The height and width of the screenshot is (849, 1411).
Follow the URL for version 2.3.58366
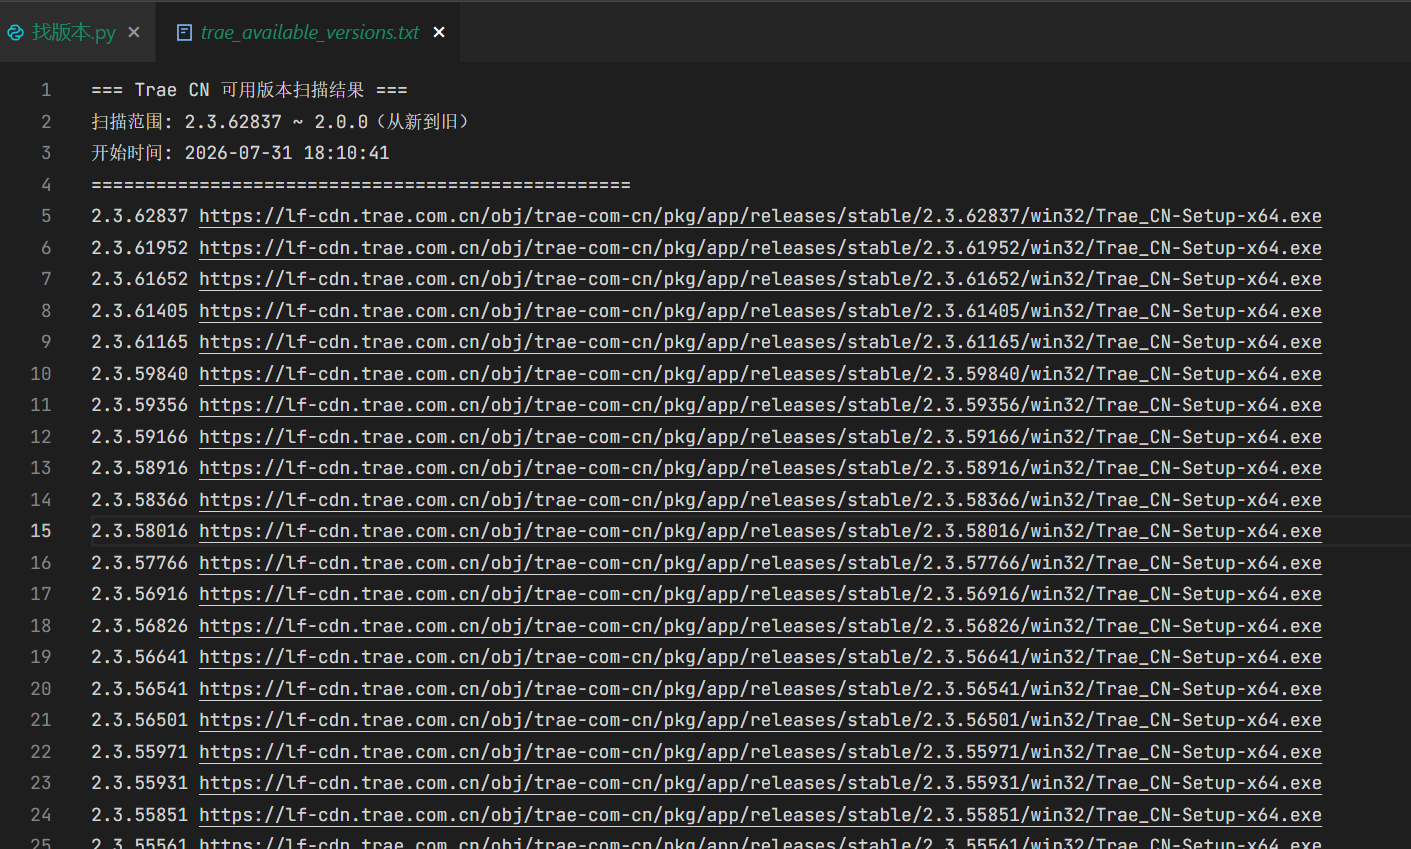tap(760, 500)
